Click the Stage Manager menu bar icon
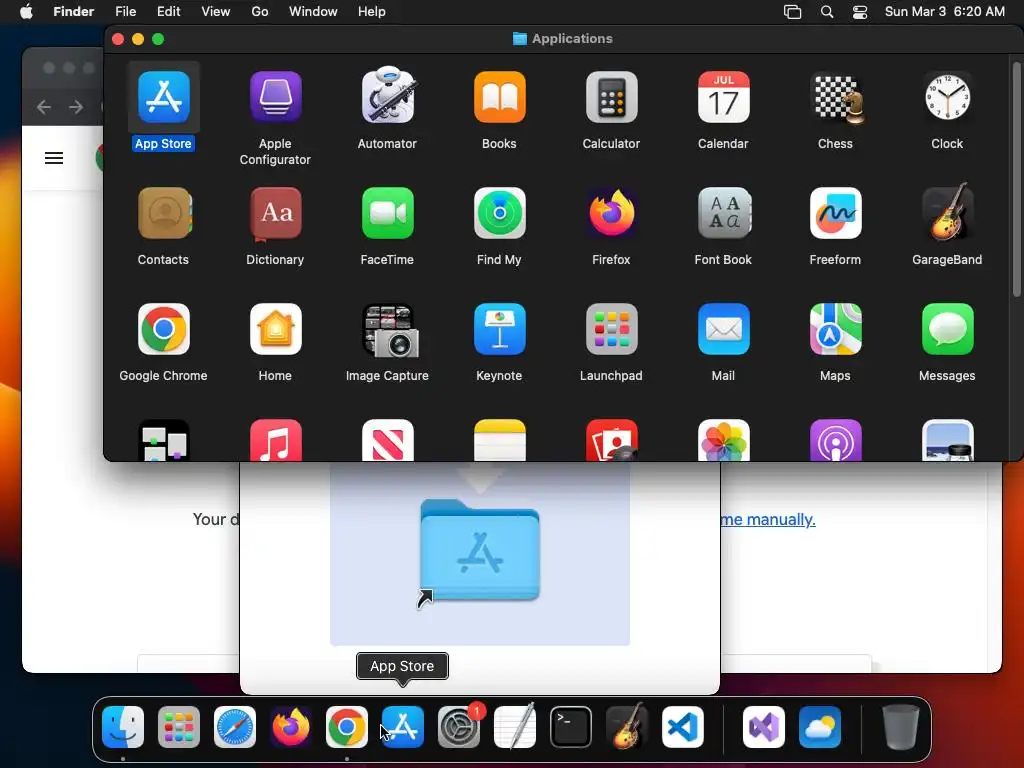This screenshot has width=1024, height=768. pos(792,12)
